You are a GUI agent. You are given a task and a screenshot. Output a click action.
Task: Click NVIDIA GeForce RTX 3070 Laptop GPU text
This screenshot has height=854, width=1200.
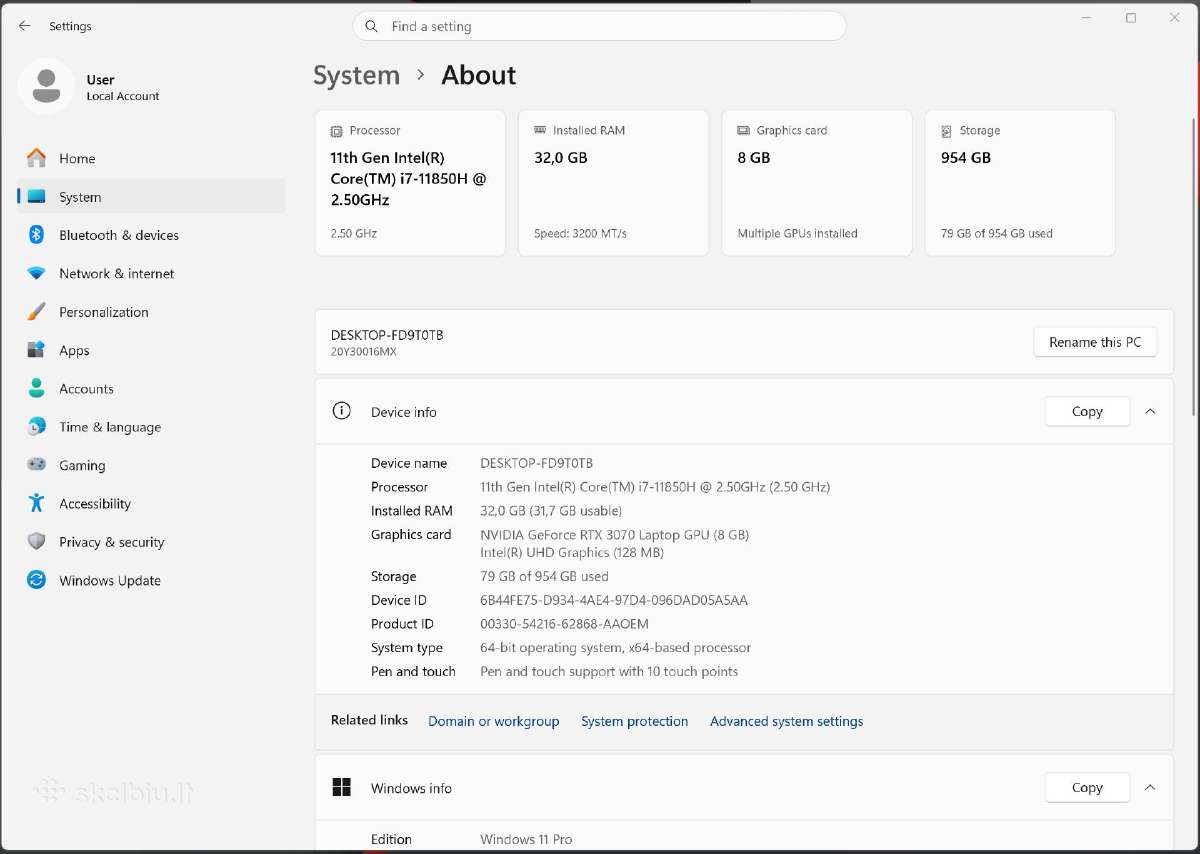click(614, 534)
